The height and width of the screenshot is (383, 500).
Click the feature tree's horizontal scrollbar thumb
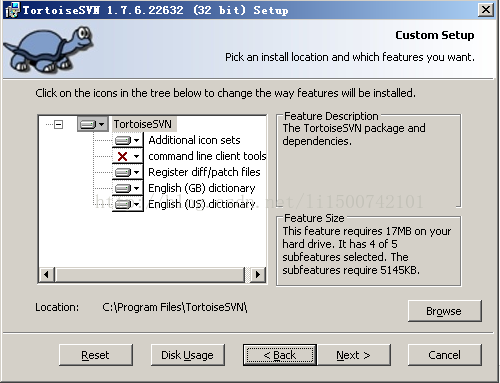150,275
